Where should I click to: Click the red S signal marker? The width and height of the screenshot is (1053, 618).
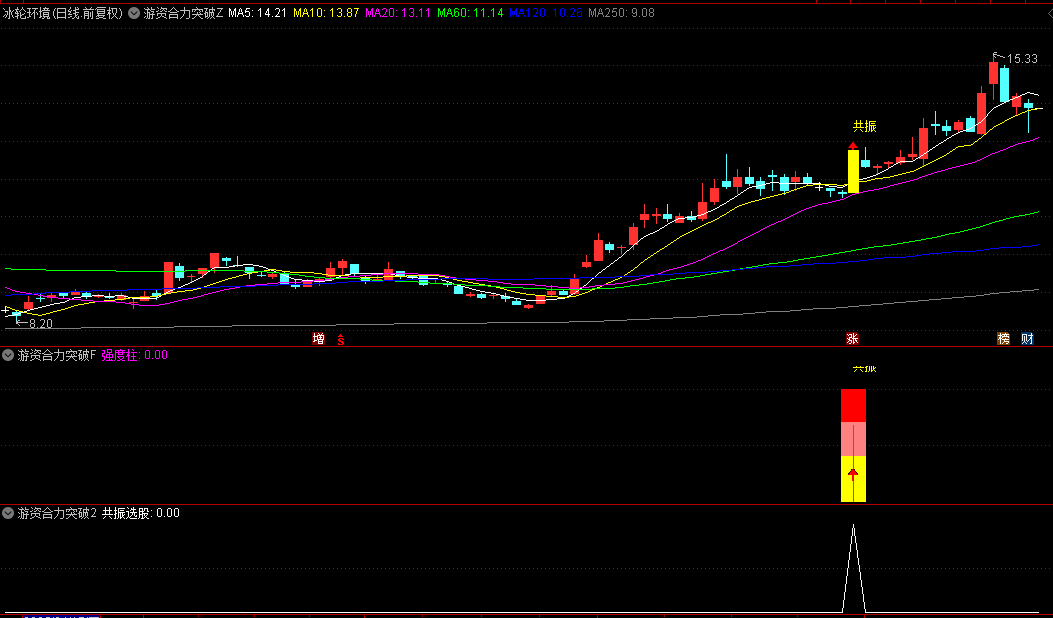(x=340, y=339)
